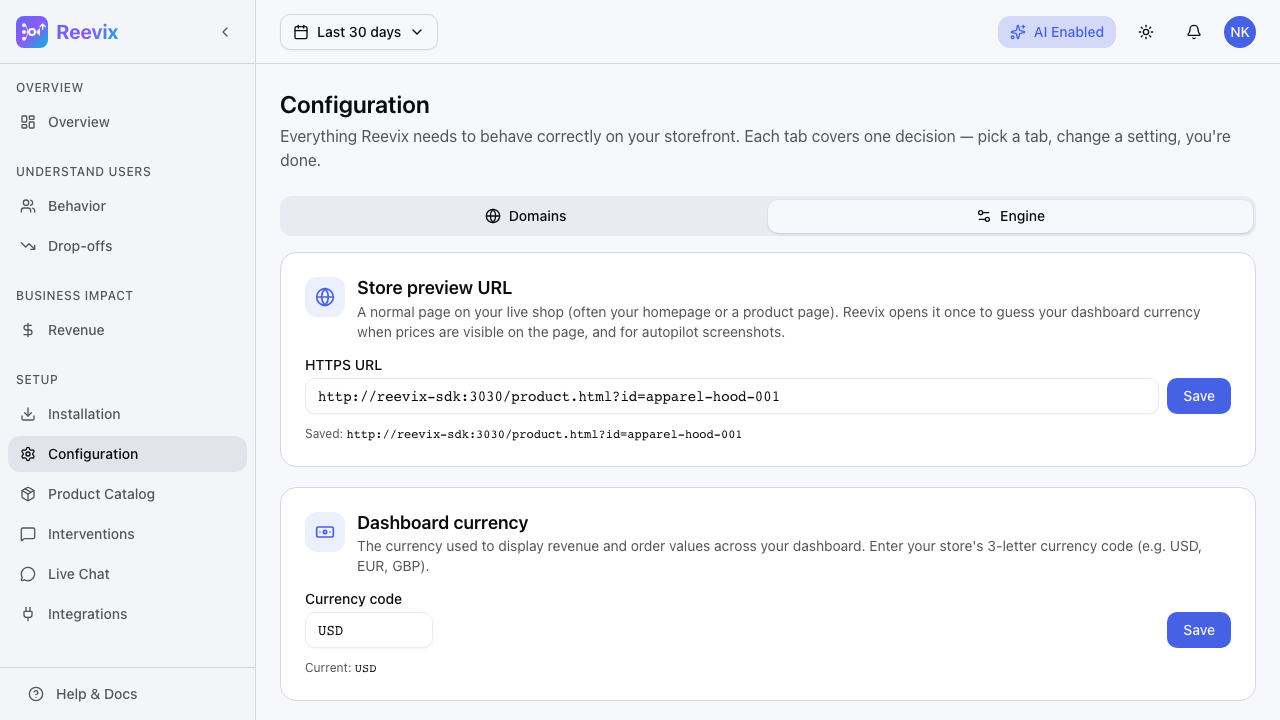This screenshot has height=720, width=1280.
Task: Click the 'Store preview URL' heading
Action: (x=434, y=288)
